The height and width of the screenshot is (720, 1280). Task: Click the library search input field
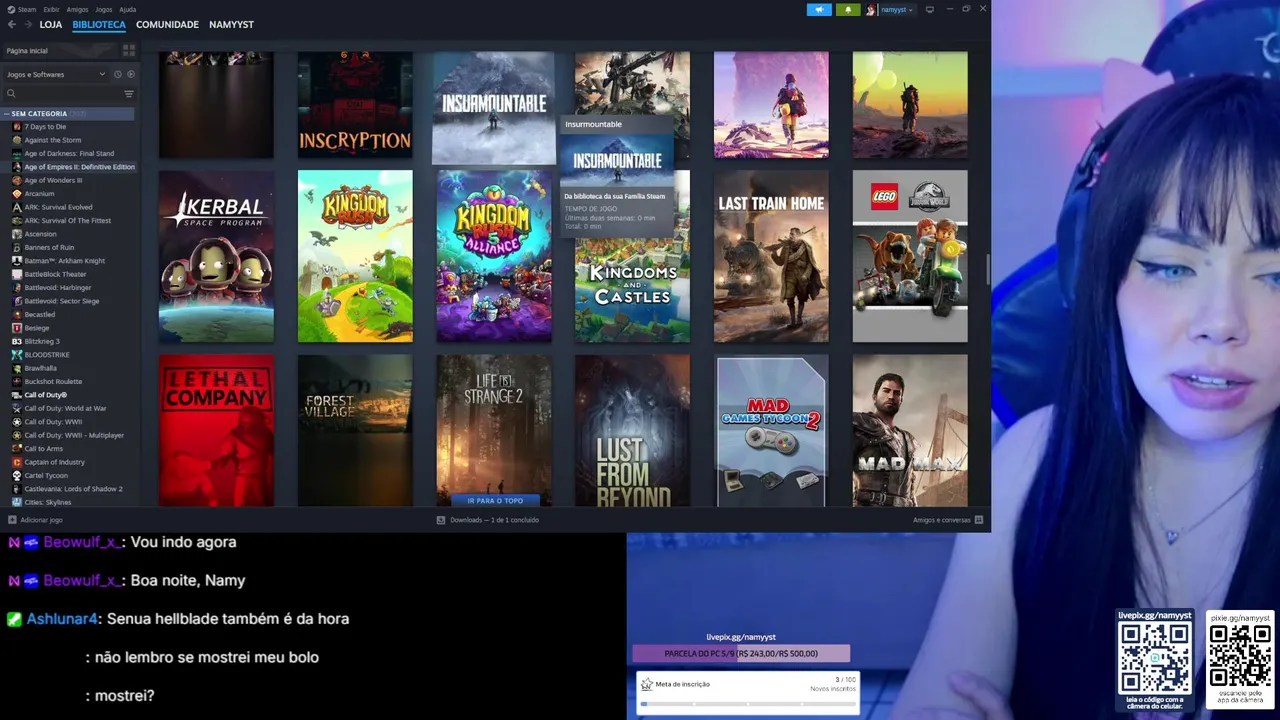(65, 93)
